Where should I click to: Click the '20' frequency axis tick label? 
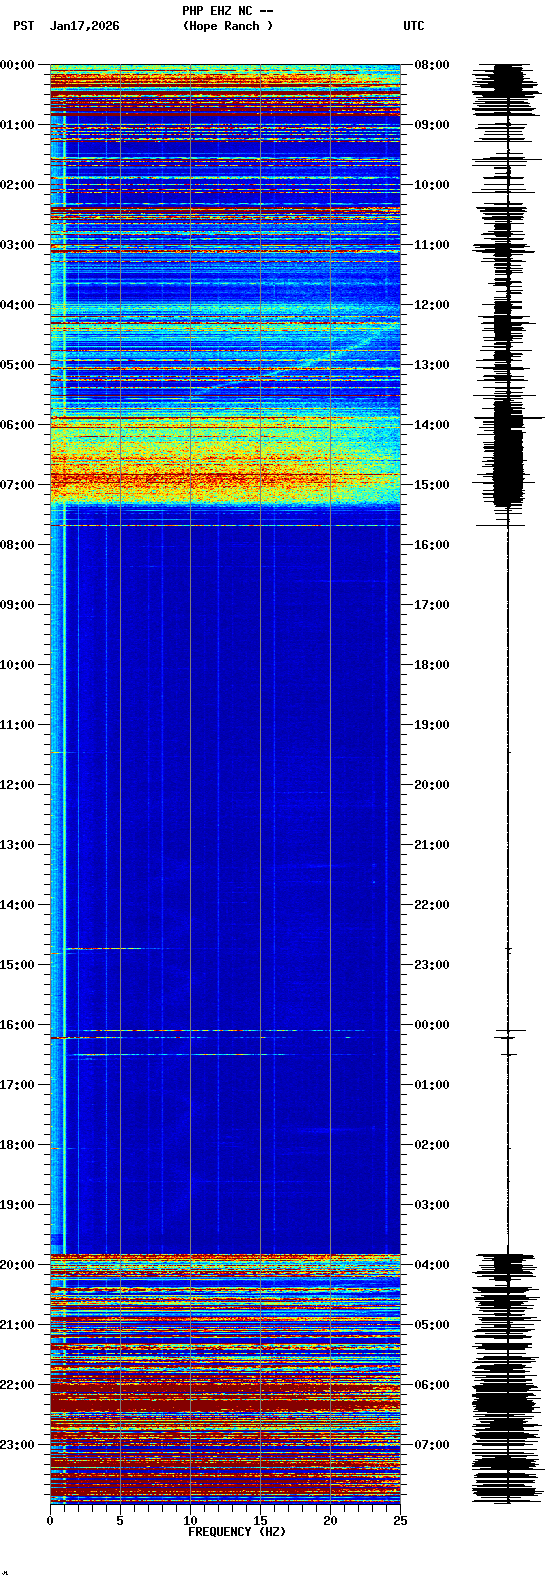(x=330, y=1521)
